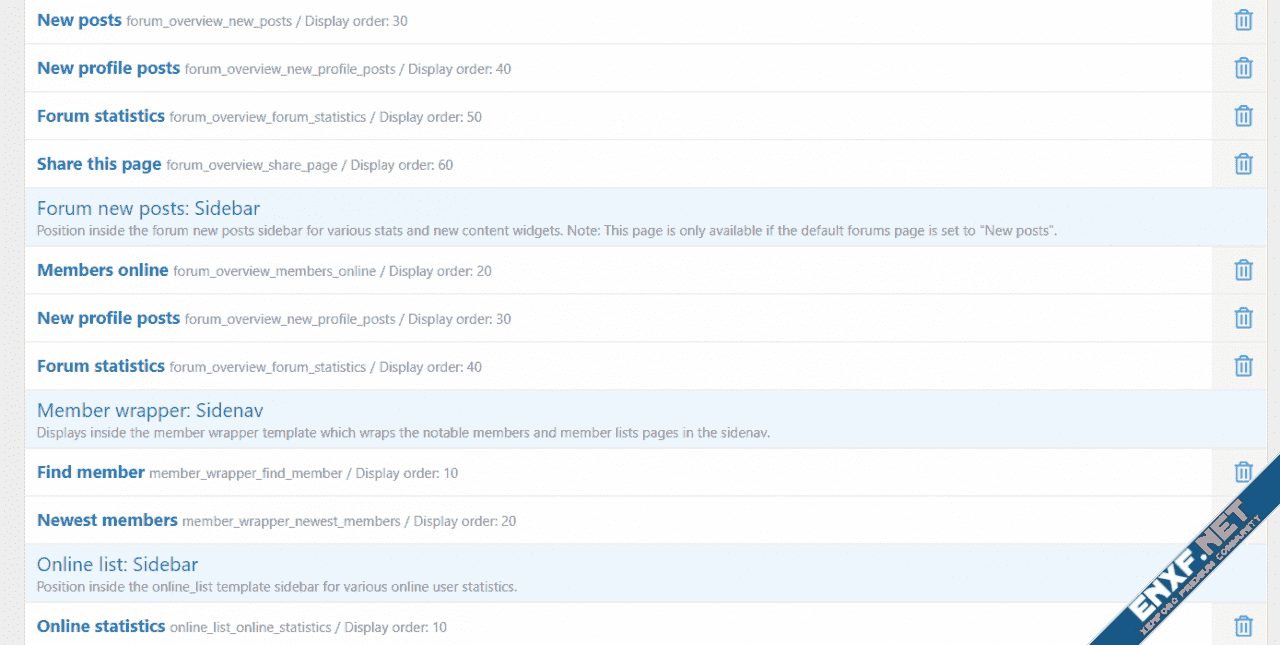This screenshot has width=1280, height=645.
Task: Open New profile posts with display order 30
Action: [x=108, y=318]
